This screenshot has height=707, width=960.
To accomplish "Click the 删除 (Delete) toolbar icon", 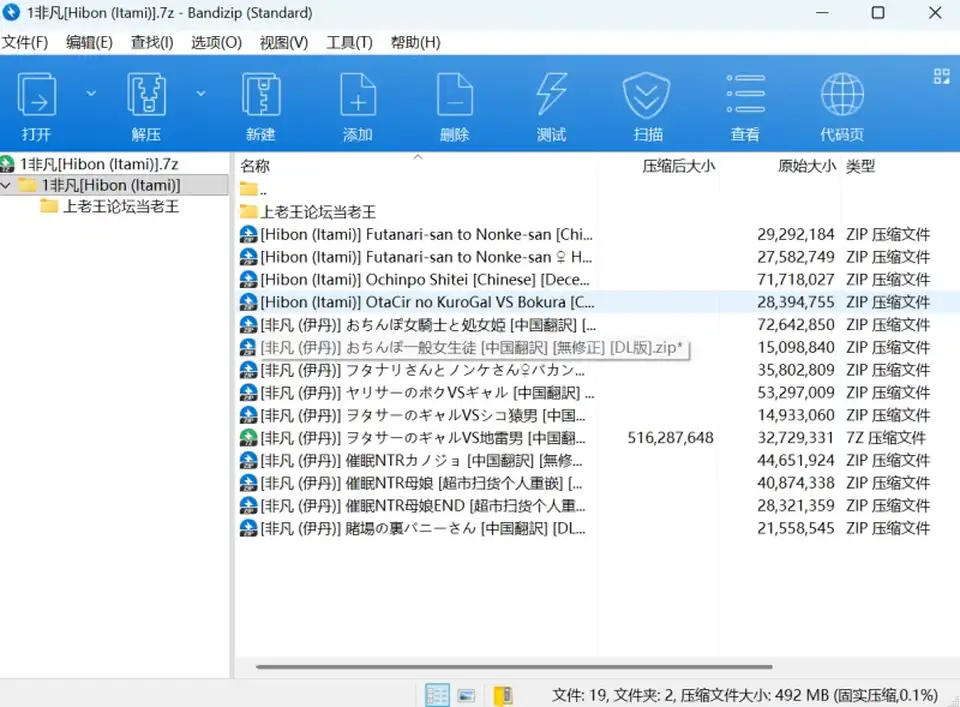I will point(455,94).
